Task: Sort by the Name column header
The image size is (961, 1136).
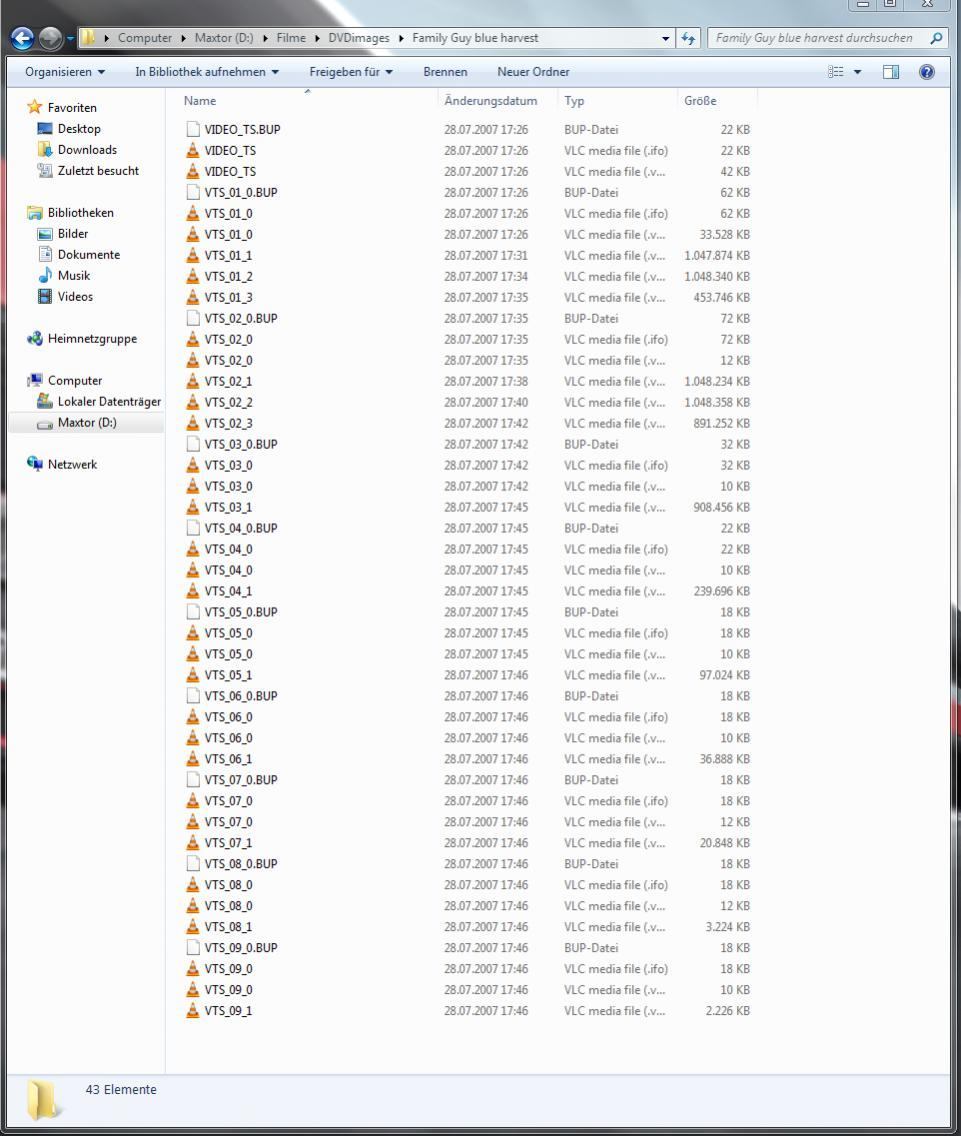Action: click(x=199, y=101)
